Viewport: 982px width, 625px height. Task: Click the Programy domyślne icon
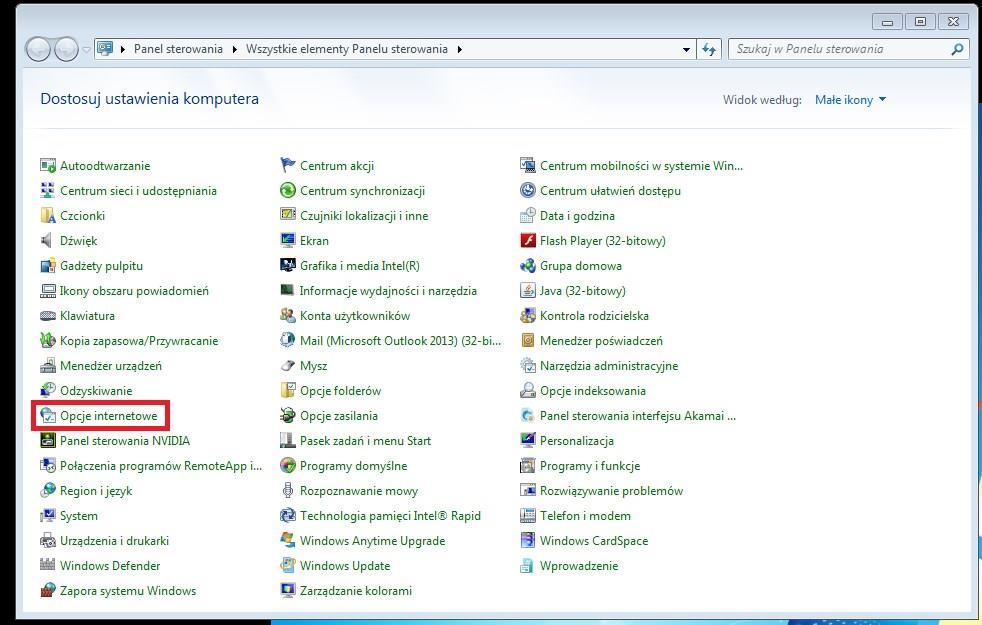click(x=287, y=466)
